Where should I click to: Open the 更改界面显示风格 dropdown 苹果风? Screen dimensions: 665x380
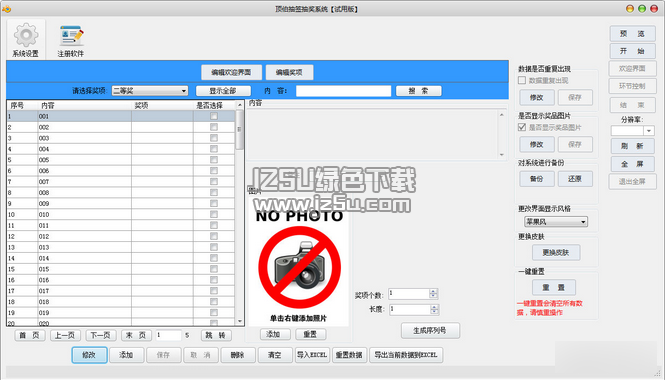556,221
